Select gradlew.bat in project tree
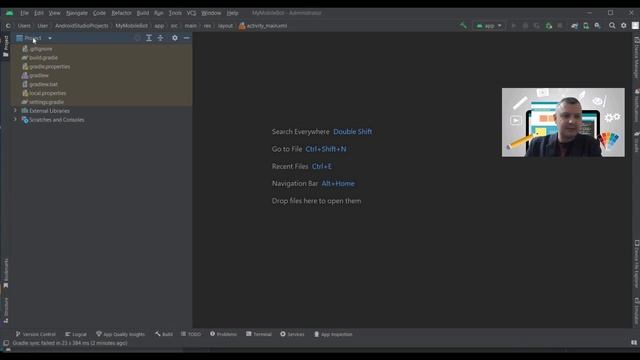 43,84
